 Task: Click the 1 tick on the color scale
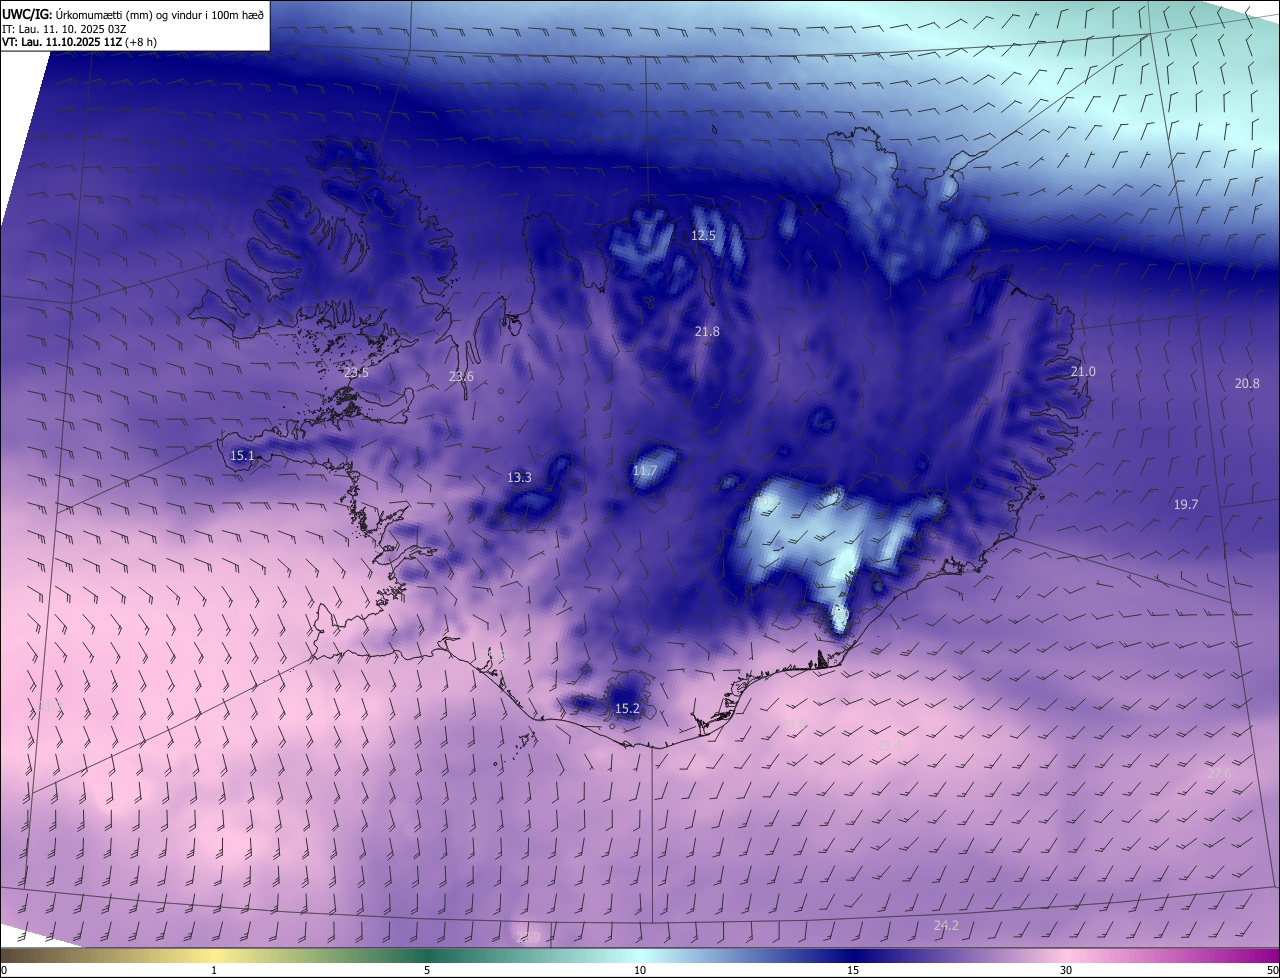click(x=214, y=971)
